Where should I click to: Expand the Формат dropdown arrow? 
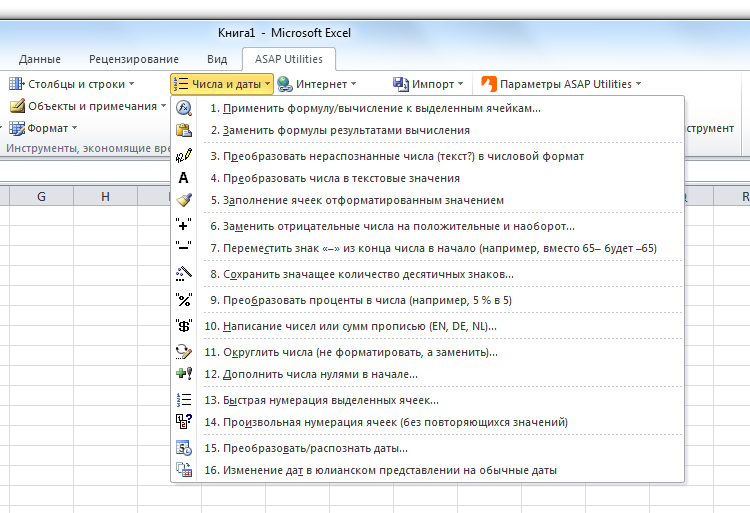[75, 128]
